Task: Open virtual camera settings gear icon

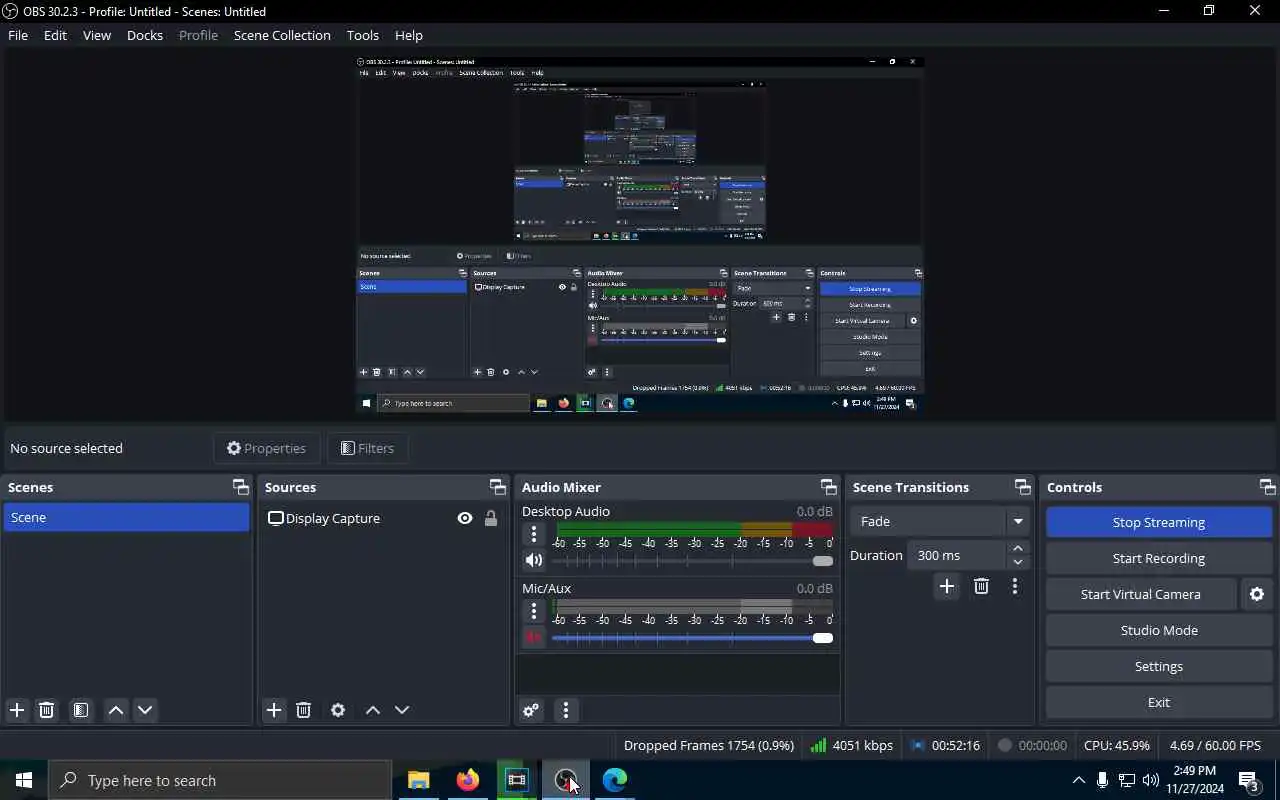Action: pos(1257,594)
